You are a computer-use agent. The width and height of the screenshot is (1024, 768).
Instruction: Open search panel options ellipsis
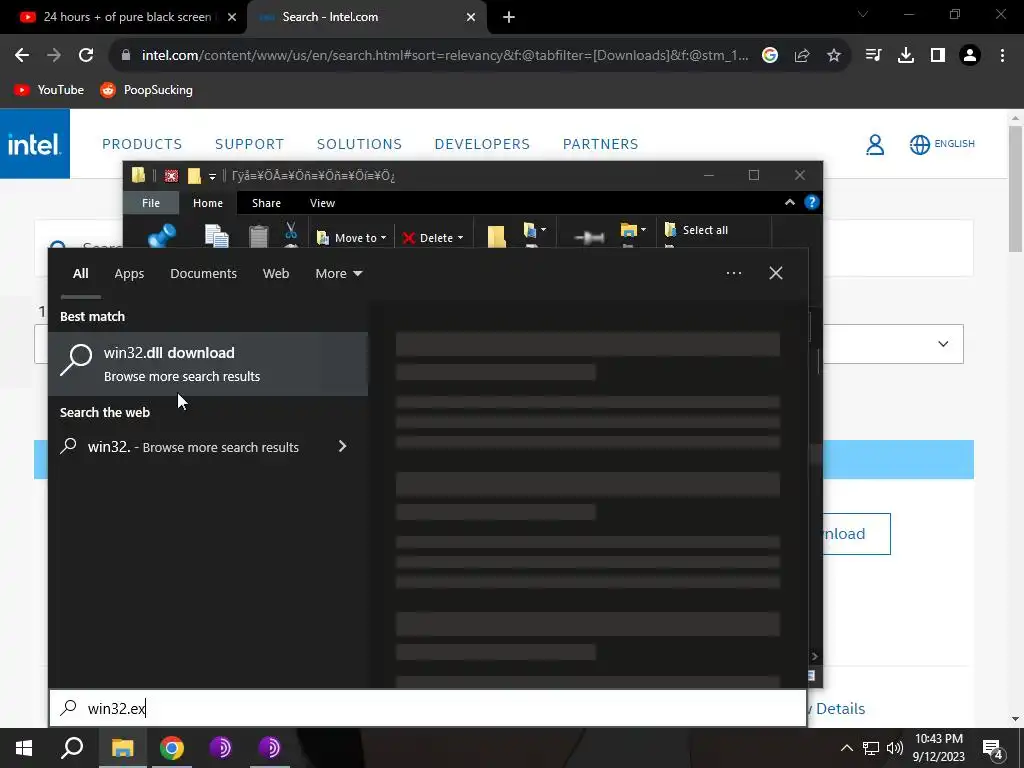click(x=734, y=273)
